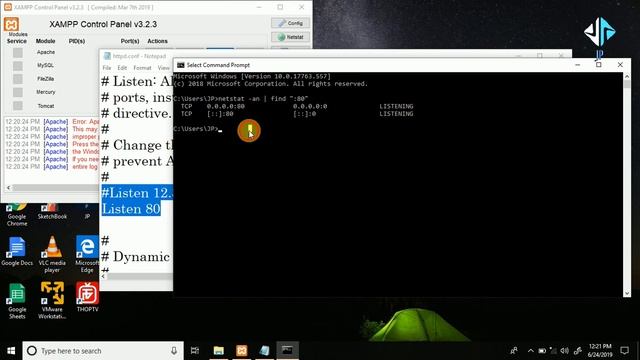
Task: Click the Command Prompt input line
Action: coord(198,129)
